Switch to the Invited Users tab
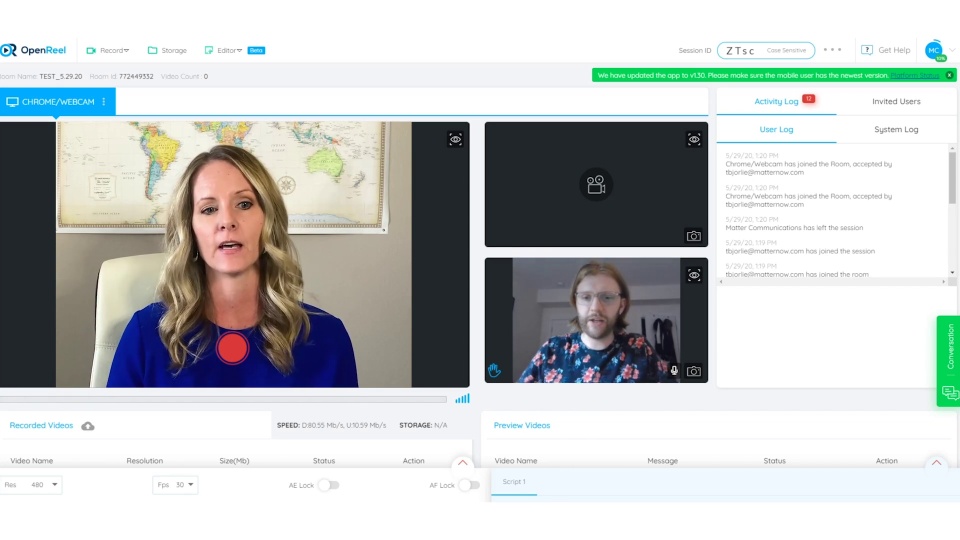 [x=896, y=102]
